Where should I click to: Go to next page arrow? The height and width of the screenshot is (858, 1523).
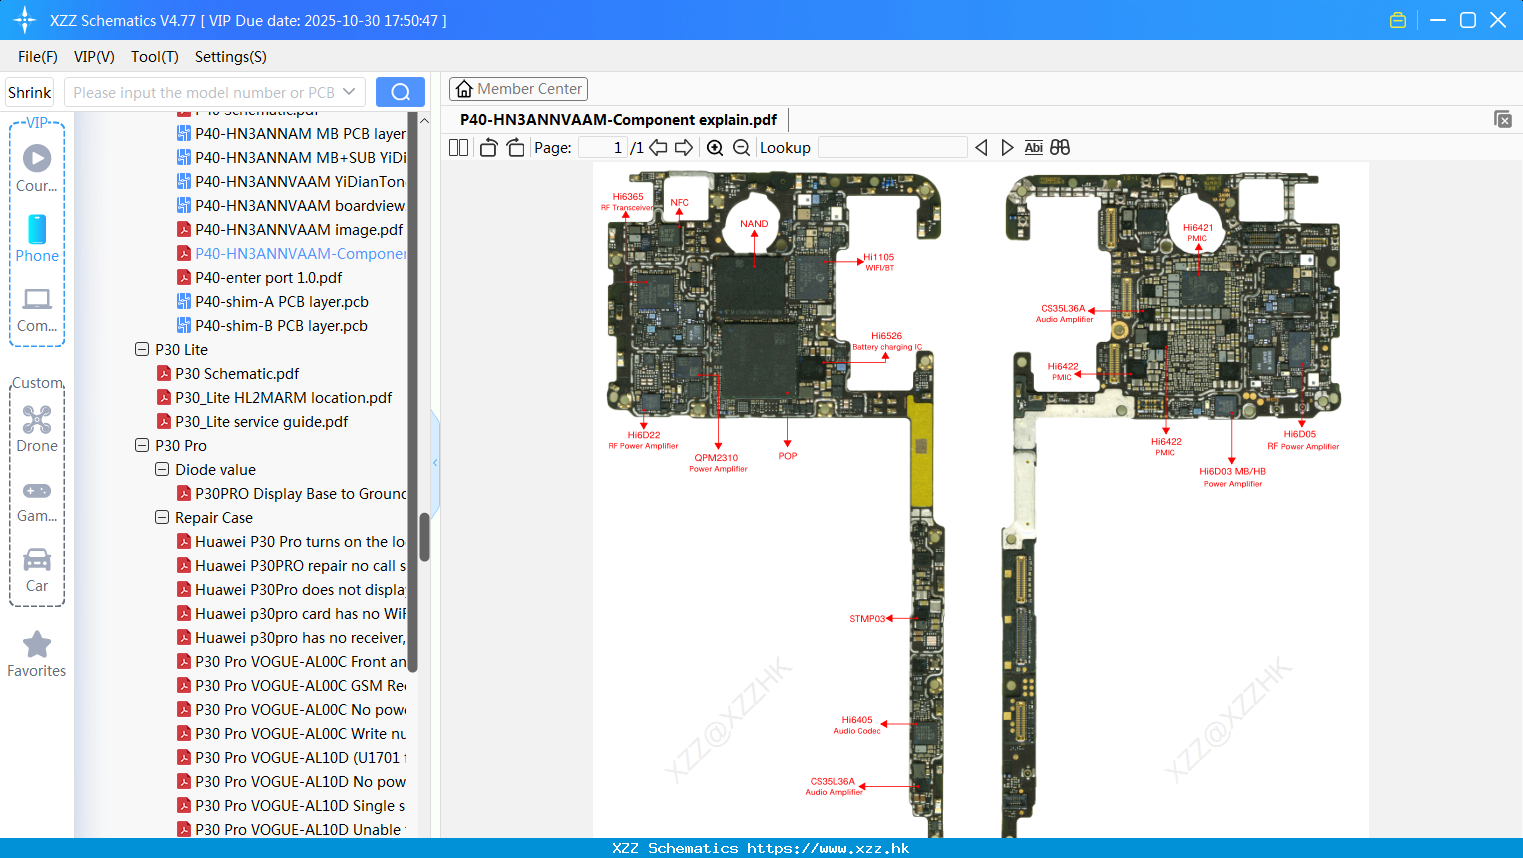coord(684,147)
